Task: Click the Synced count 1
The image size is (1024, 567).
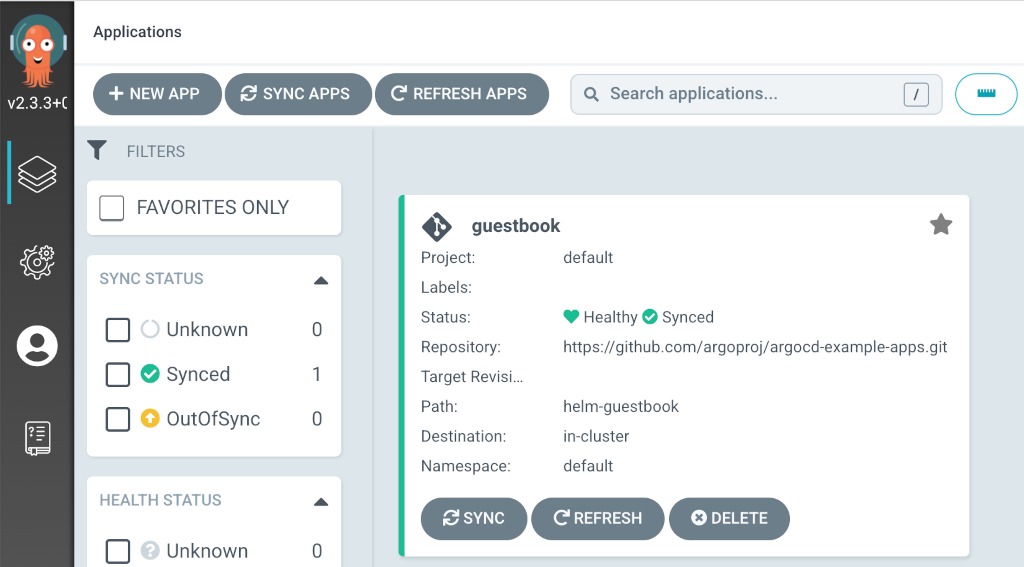Action: tap(317, 374)
